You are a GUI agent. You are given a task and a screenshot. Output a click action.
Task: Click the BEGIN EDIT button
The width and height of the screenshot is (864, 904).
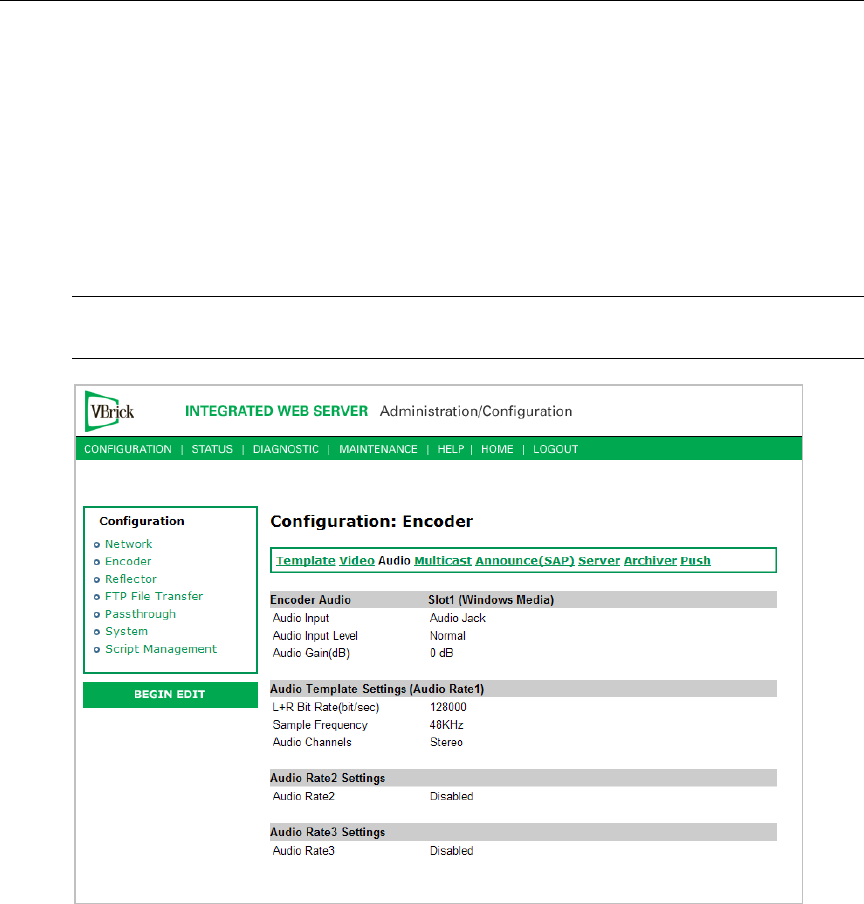(170, 695)
